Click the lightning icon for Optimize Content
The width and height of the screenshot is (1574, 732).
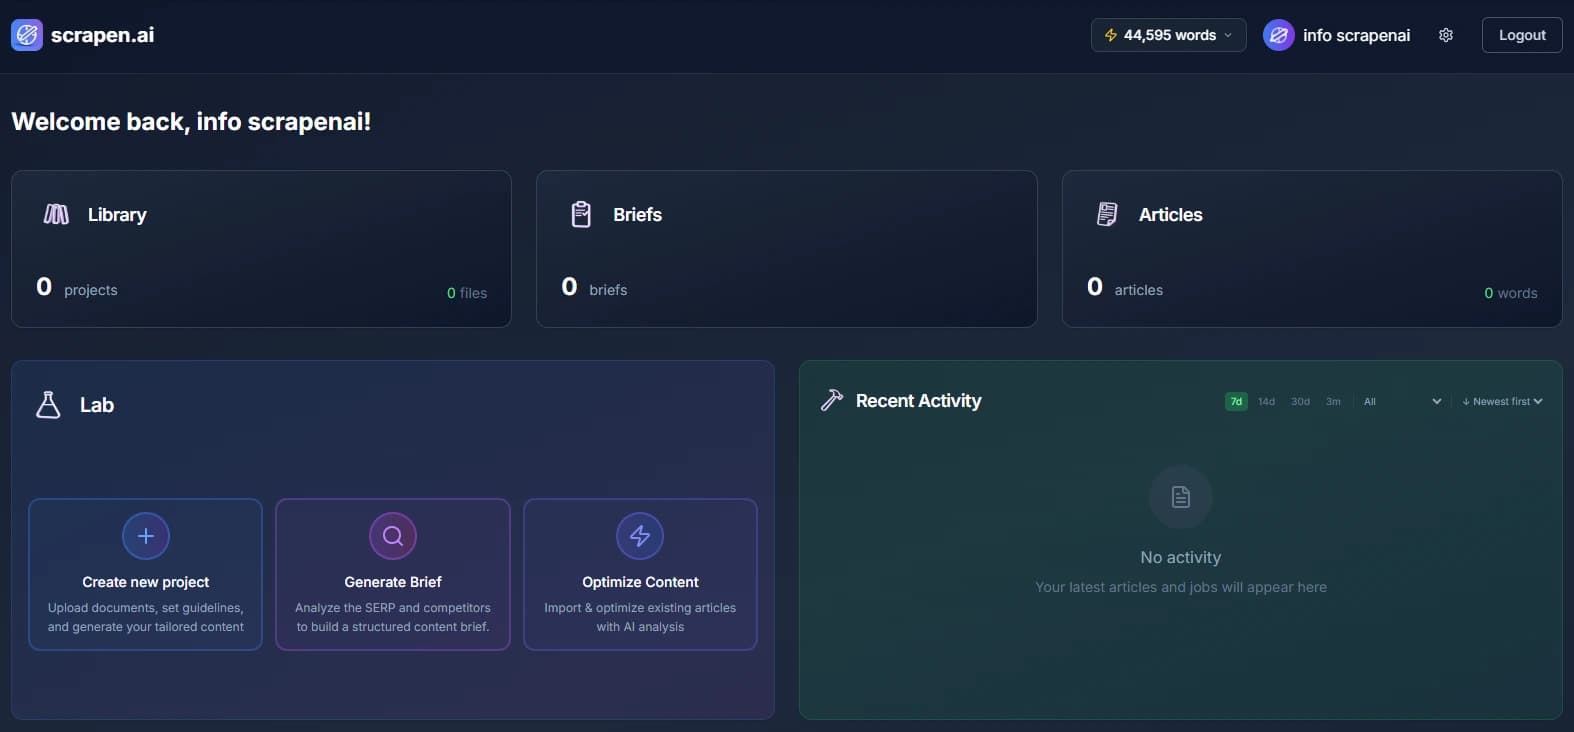pyautogui.click(x=640, y=536)
